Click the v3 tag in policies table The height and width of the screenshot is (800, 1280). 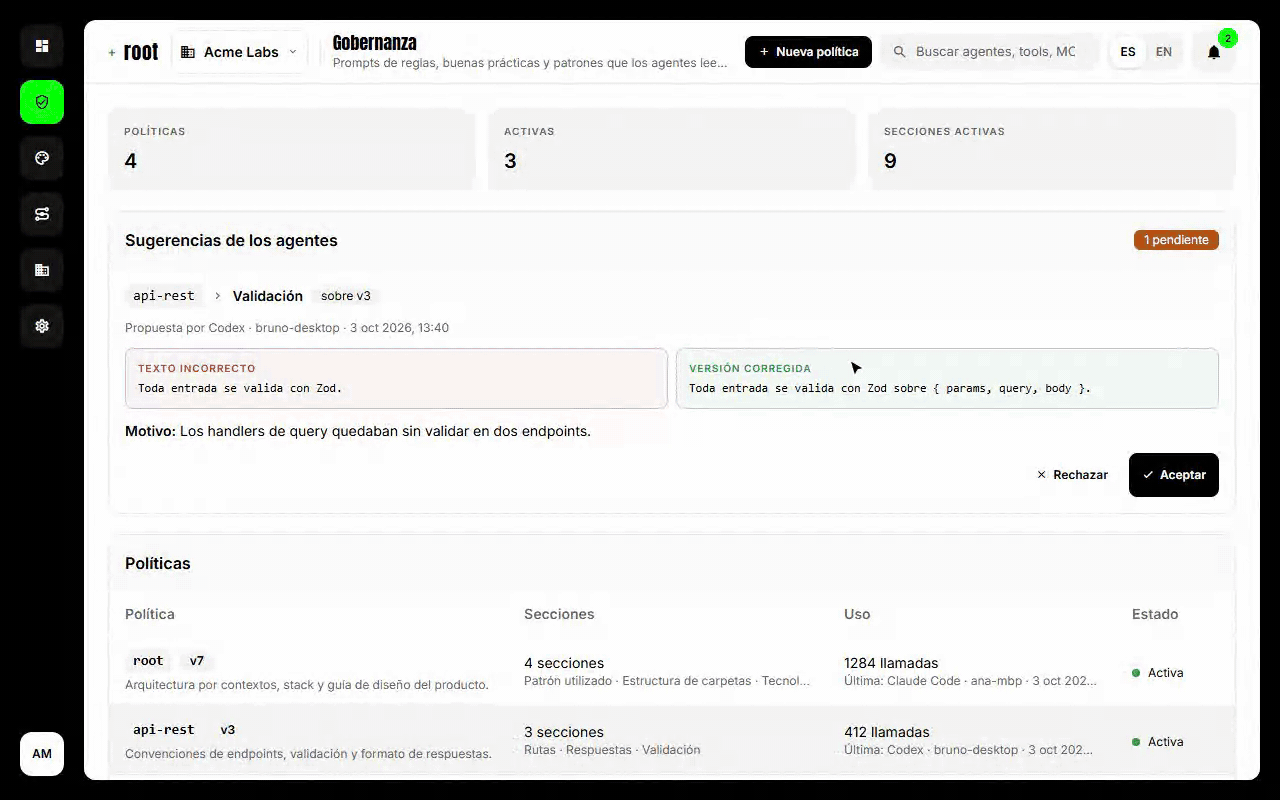tap(228, 730)
